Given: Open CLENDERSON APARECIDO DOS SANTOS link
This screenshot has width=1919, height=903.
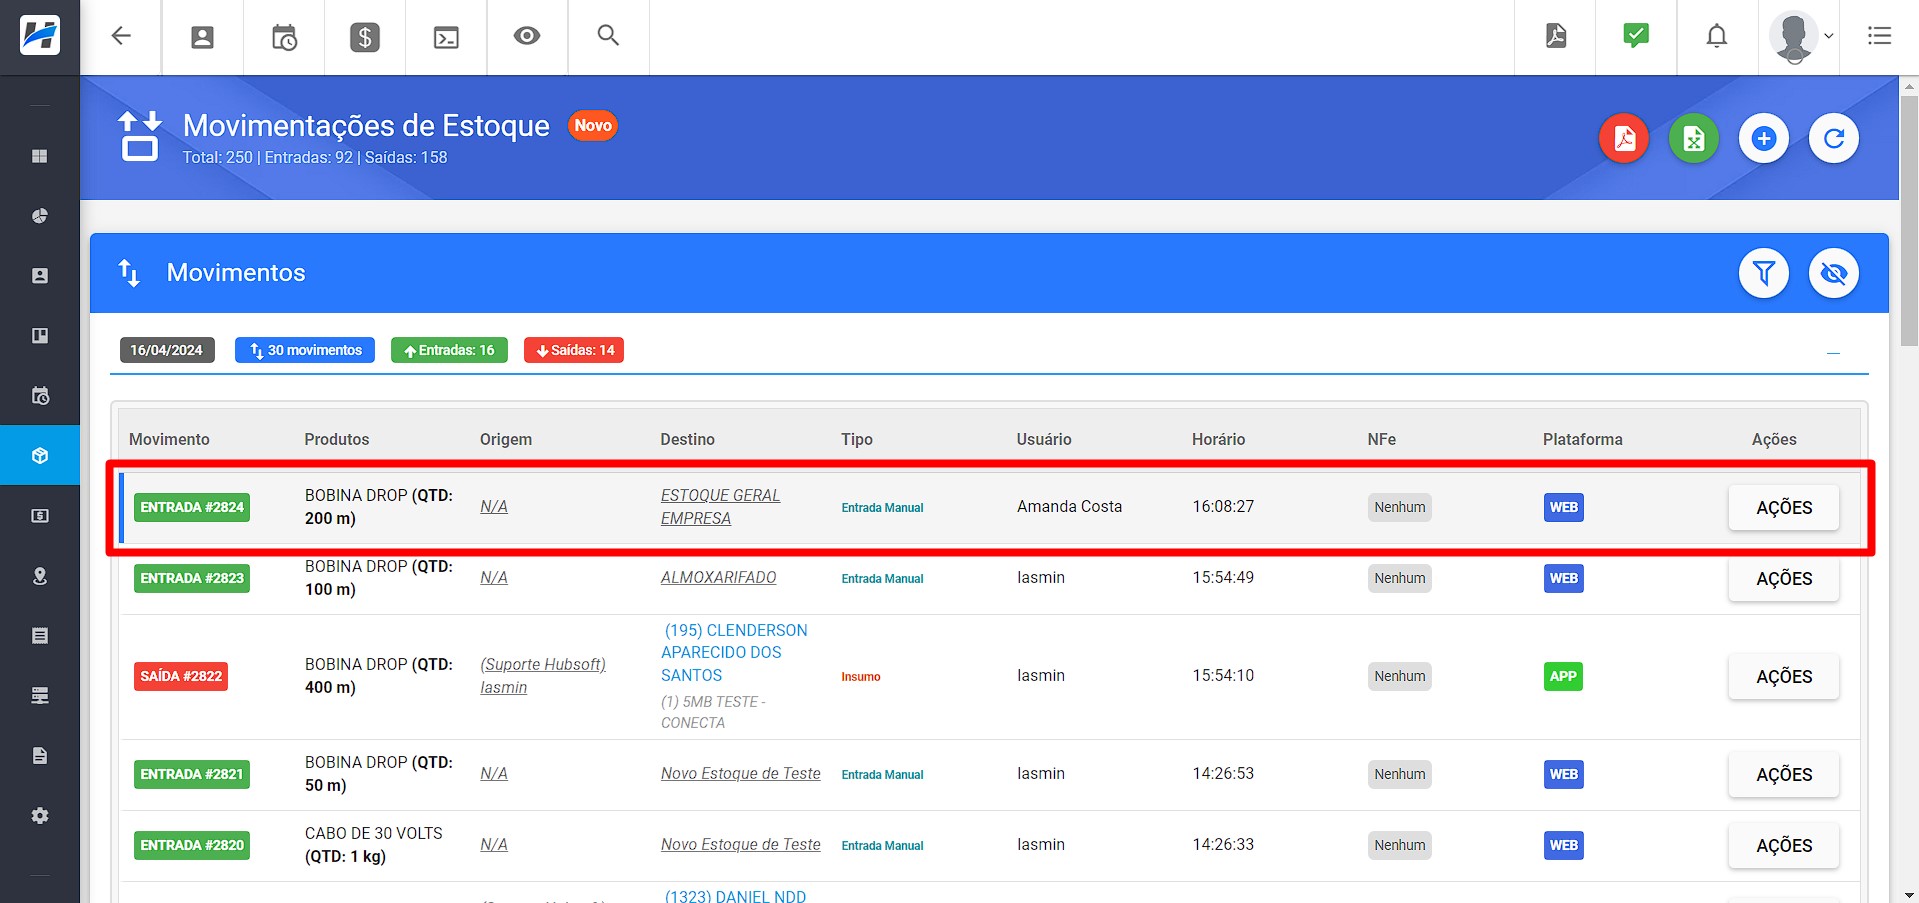Looking at the screenshot, I should click(x=736, y=653).
